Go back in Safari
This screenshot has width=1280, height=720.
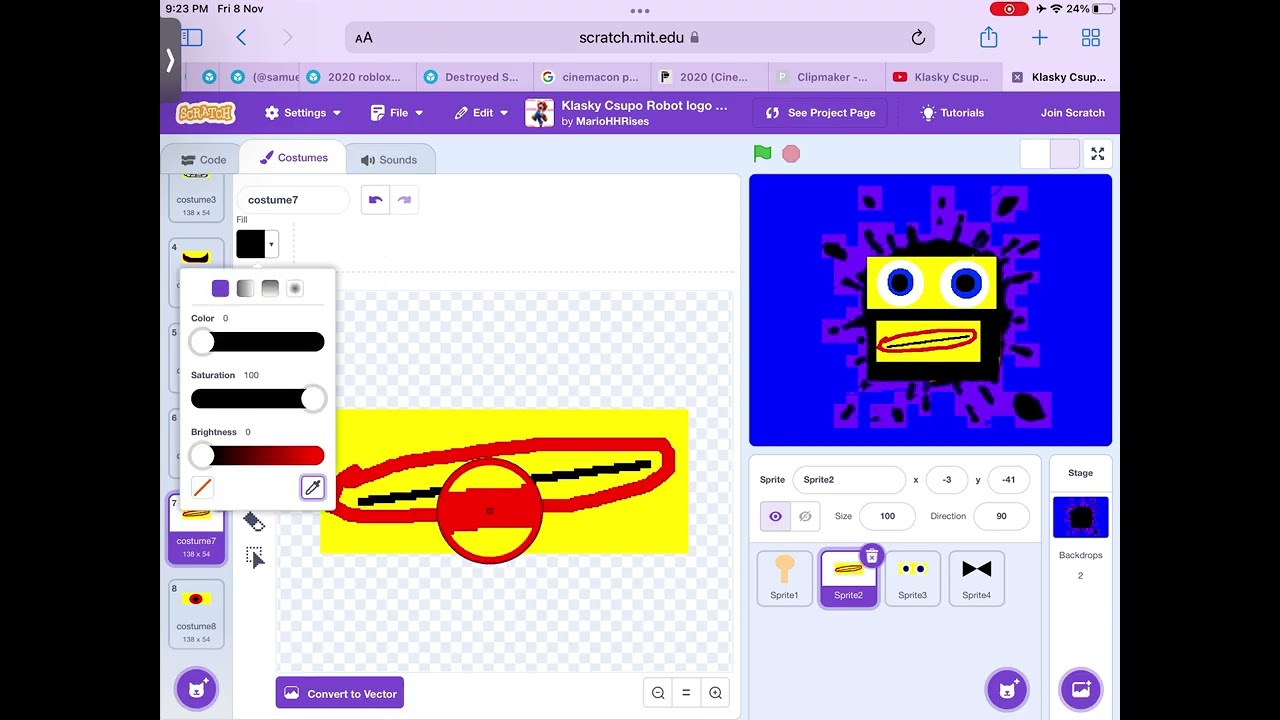(x=241, y=38)
